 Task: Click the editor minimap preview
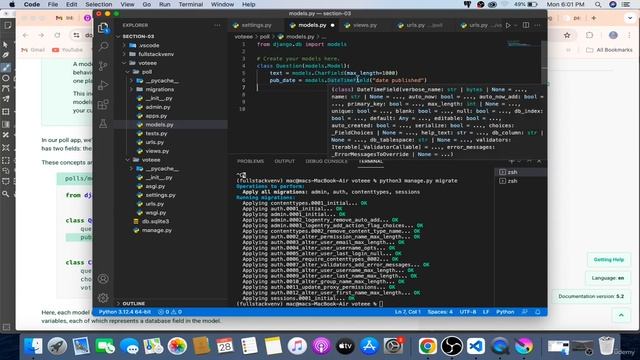click(524, 44)
